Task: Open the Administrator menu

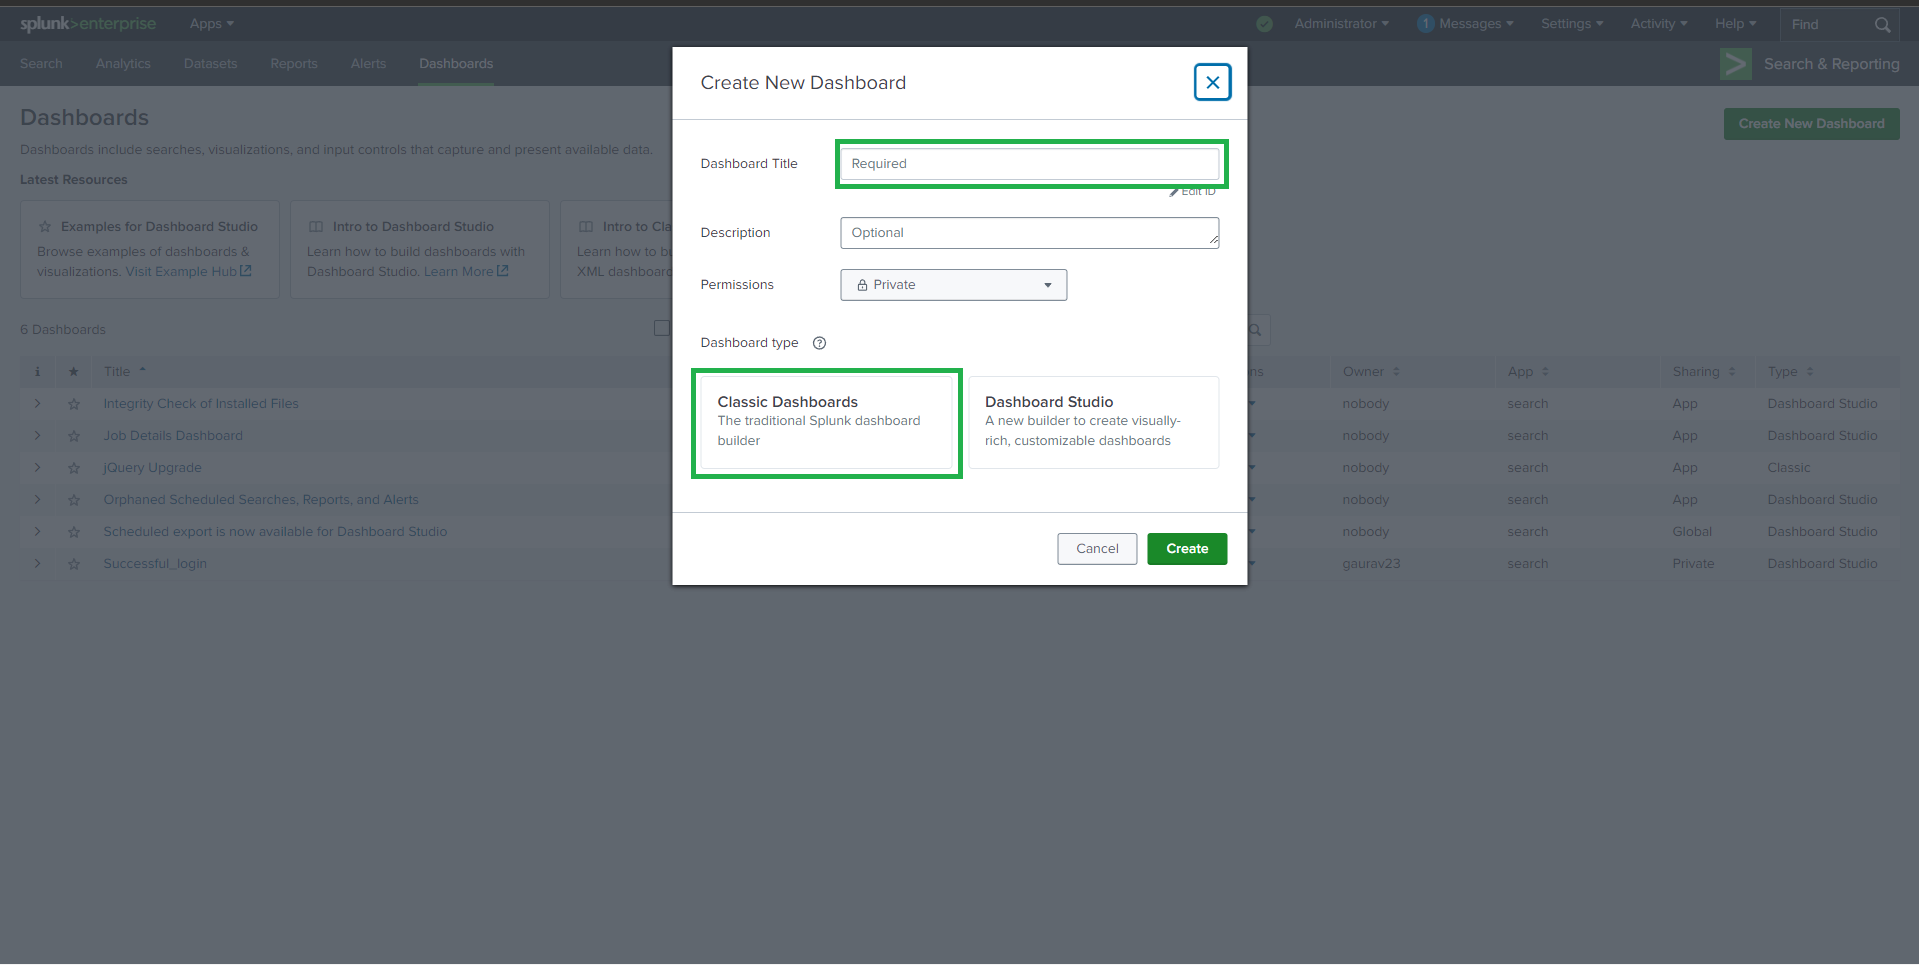Action: tap(1341, 24)
